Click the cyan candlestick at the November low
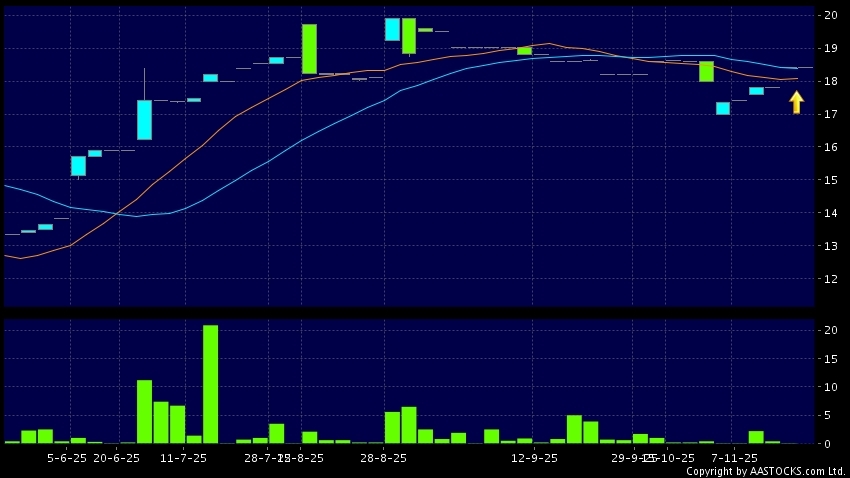Screen dimensions: 850x478 coord(722,108)
